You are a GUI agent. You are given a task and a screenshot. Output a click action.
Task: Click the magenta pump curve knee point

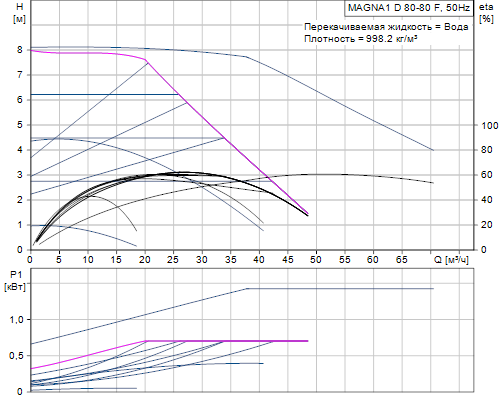[146, 60]
